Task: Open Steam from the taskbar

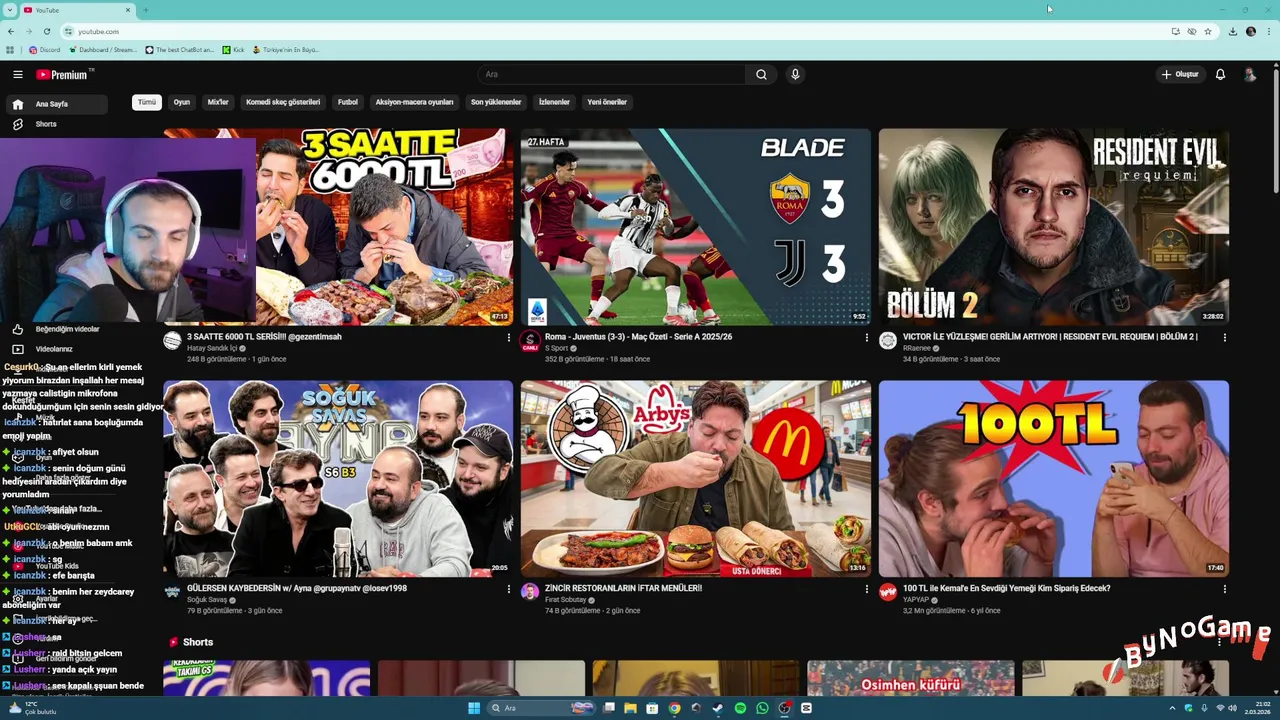Action: click(x=718, y=708)
